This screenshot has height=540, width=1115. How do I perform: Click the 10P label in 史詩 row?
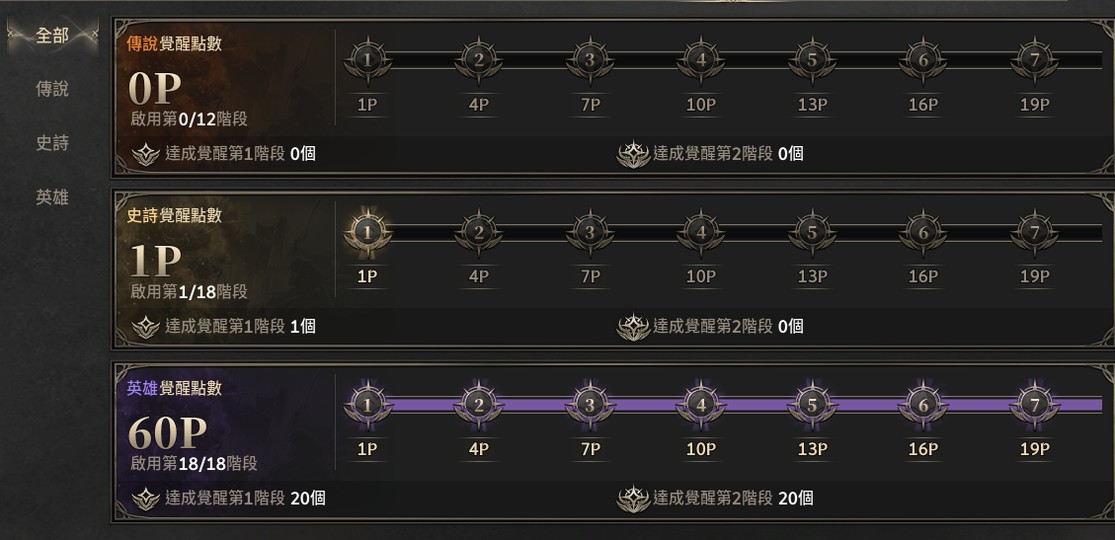[701, 277]
